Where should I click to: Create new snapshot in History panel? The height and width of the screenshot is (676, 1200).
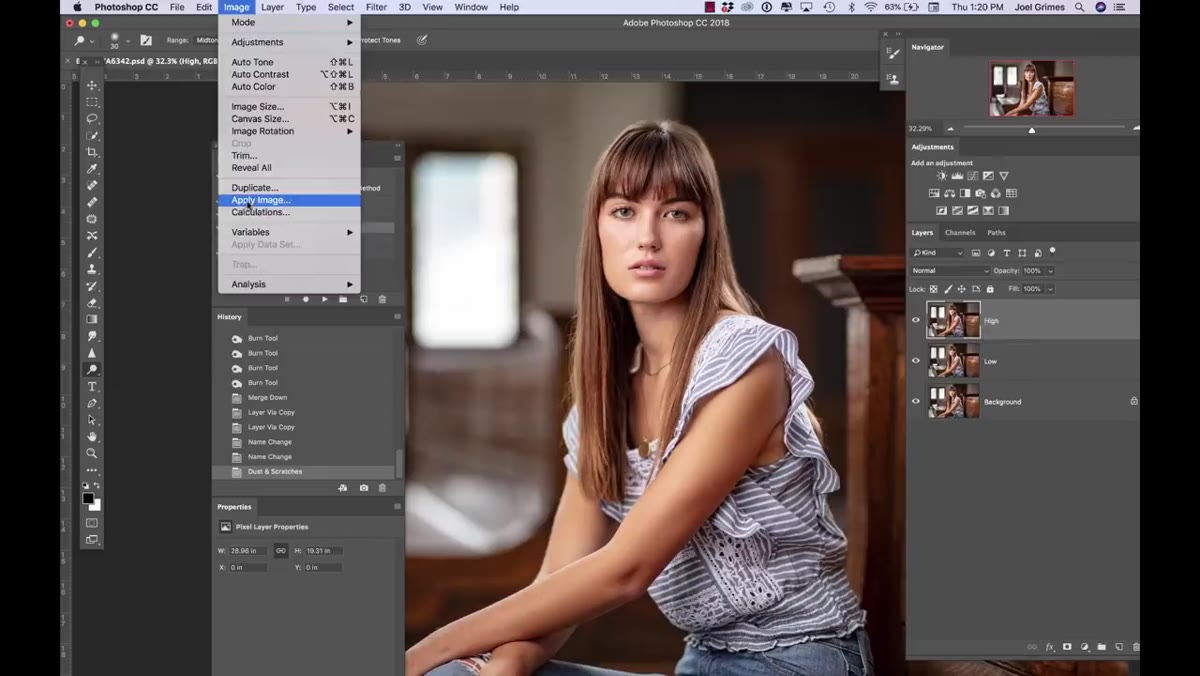[363, 488]
